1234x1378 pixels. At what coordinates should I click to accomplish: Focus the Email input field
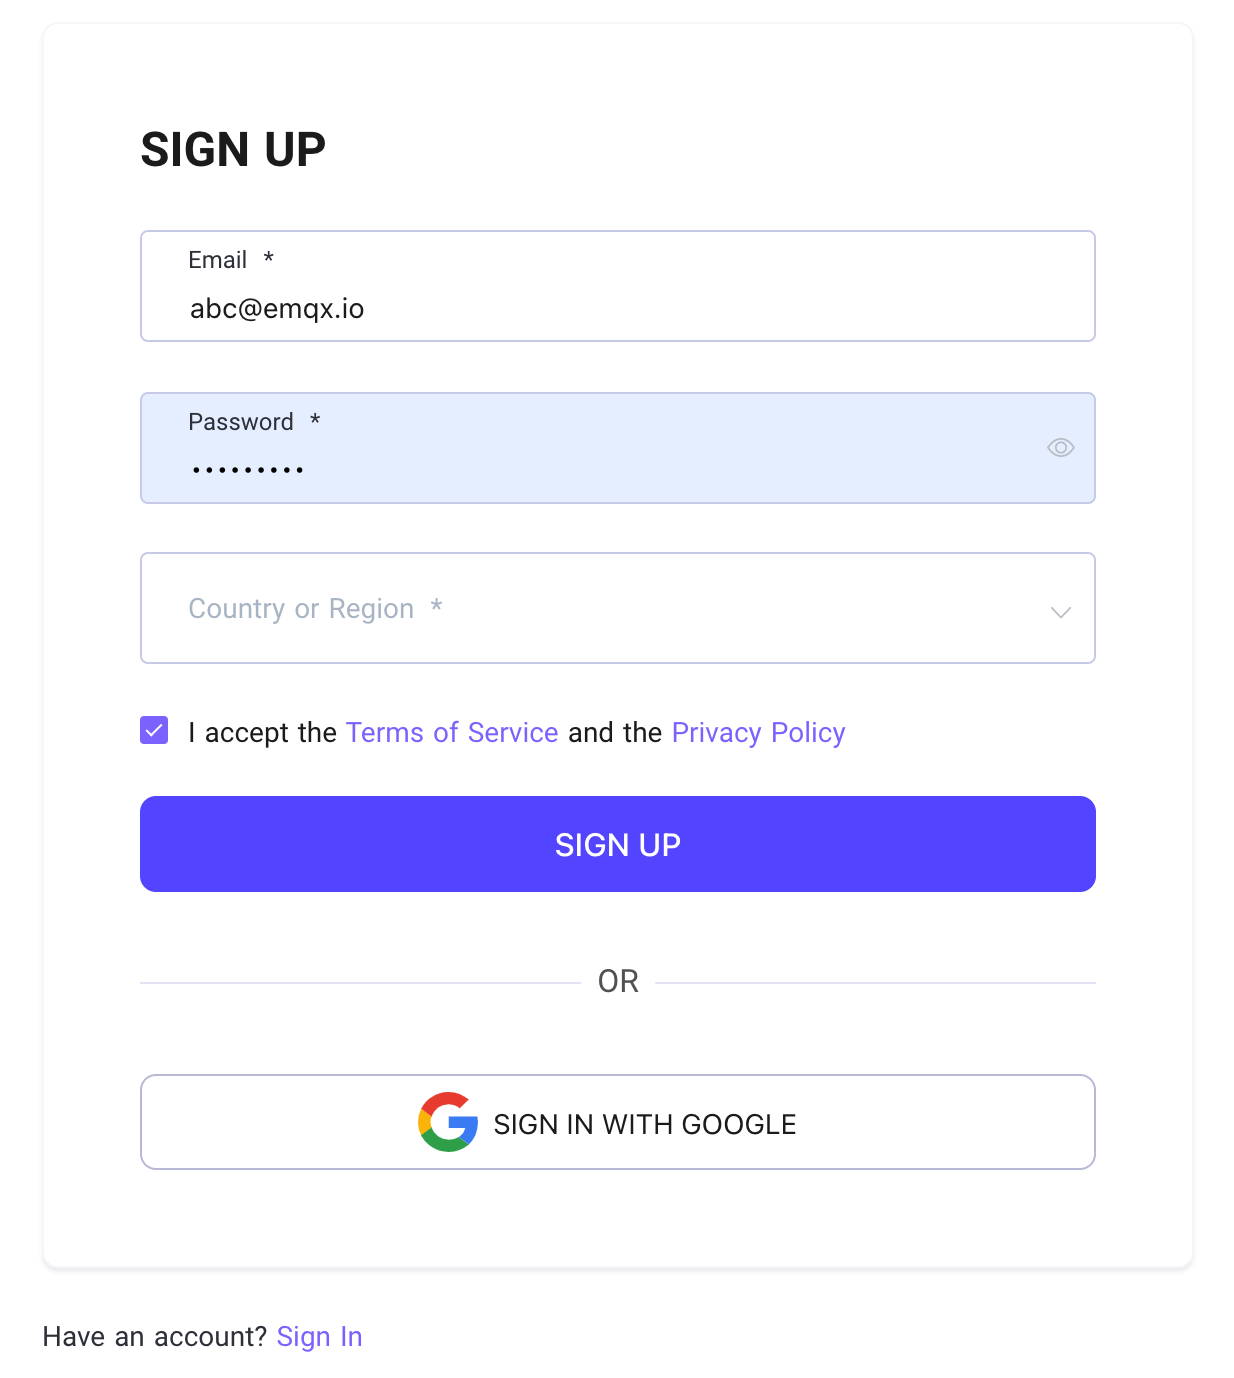click(618, 286)
